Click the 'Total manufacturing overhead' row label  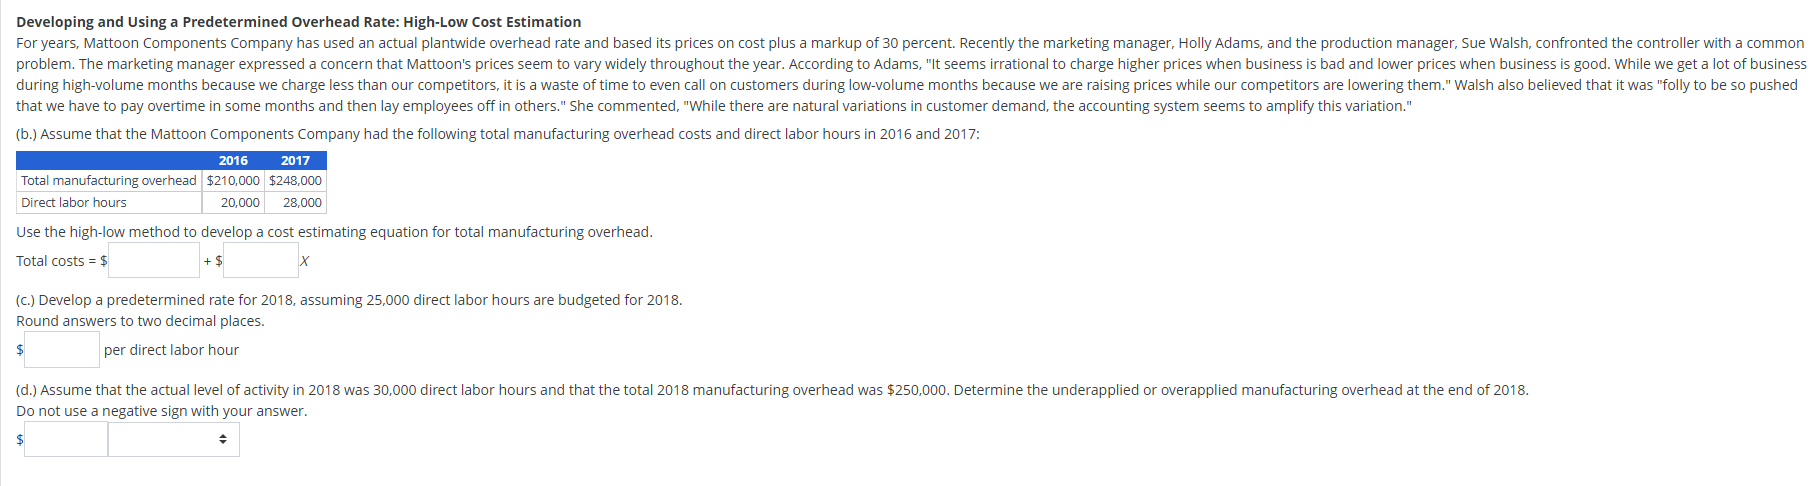point(109,181)
